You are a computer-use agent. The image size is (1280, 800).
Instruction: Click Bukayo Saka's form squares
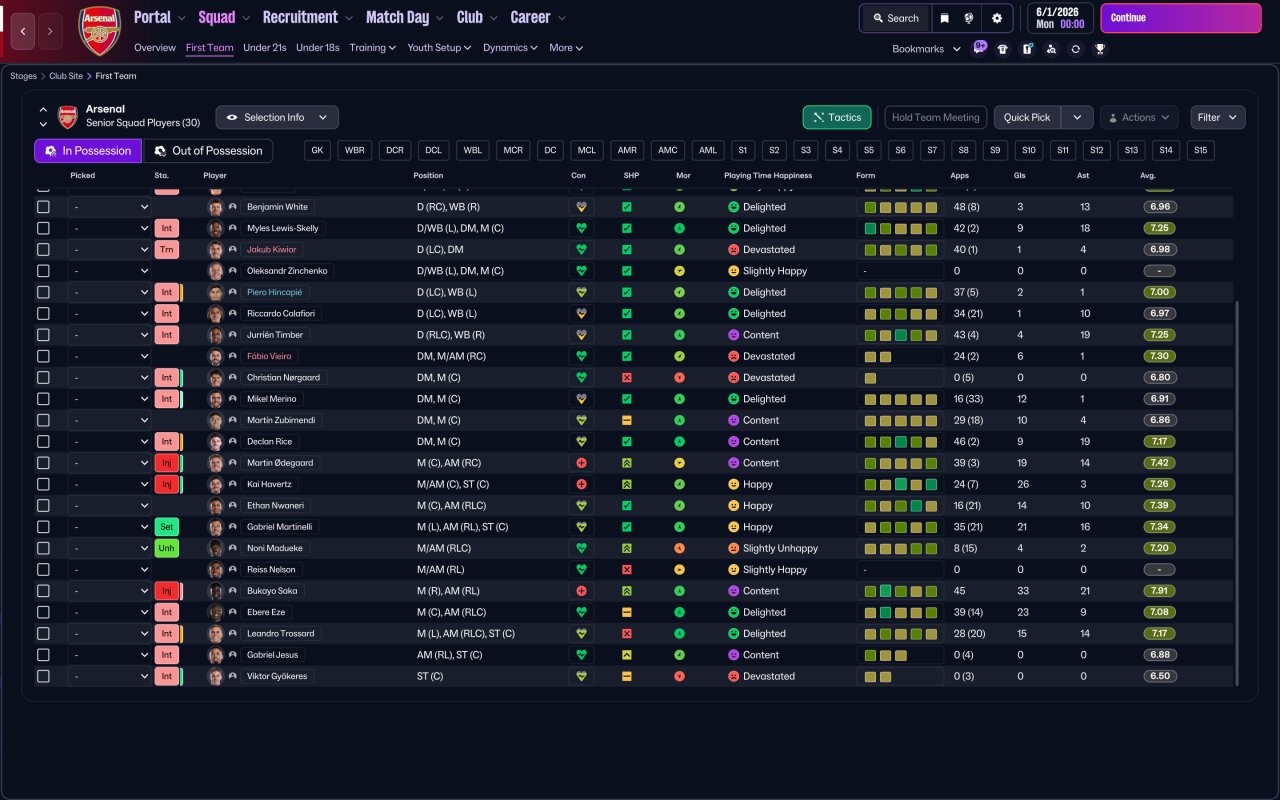900,591
